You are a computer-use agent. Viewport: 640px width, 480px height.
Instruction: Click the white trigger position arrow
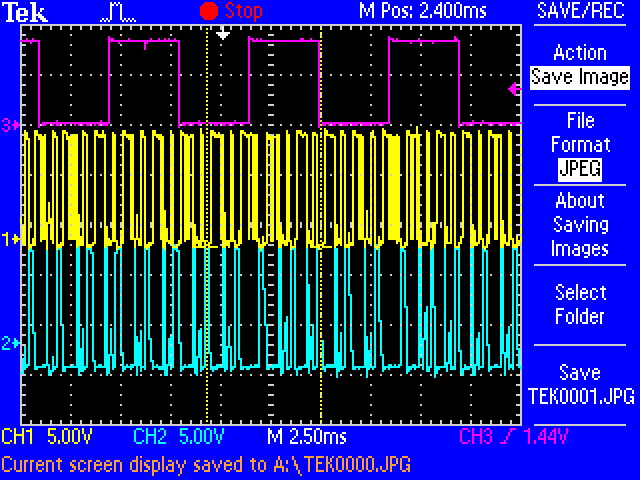(223, 33)
